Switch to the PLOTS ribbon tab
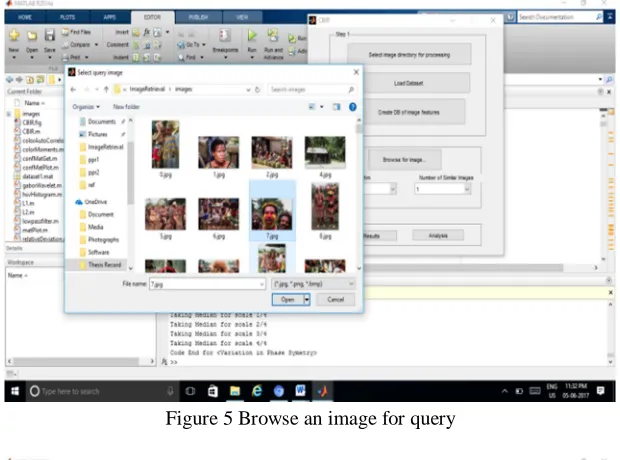 pos(67,17)
